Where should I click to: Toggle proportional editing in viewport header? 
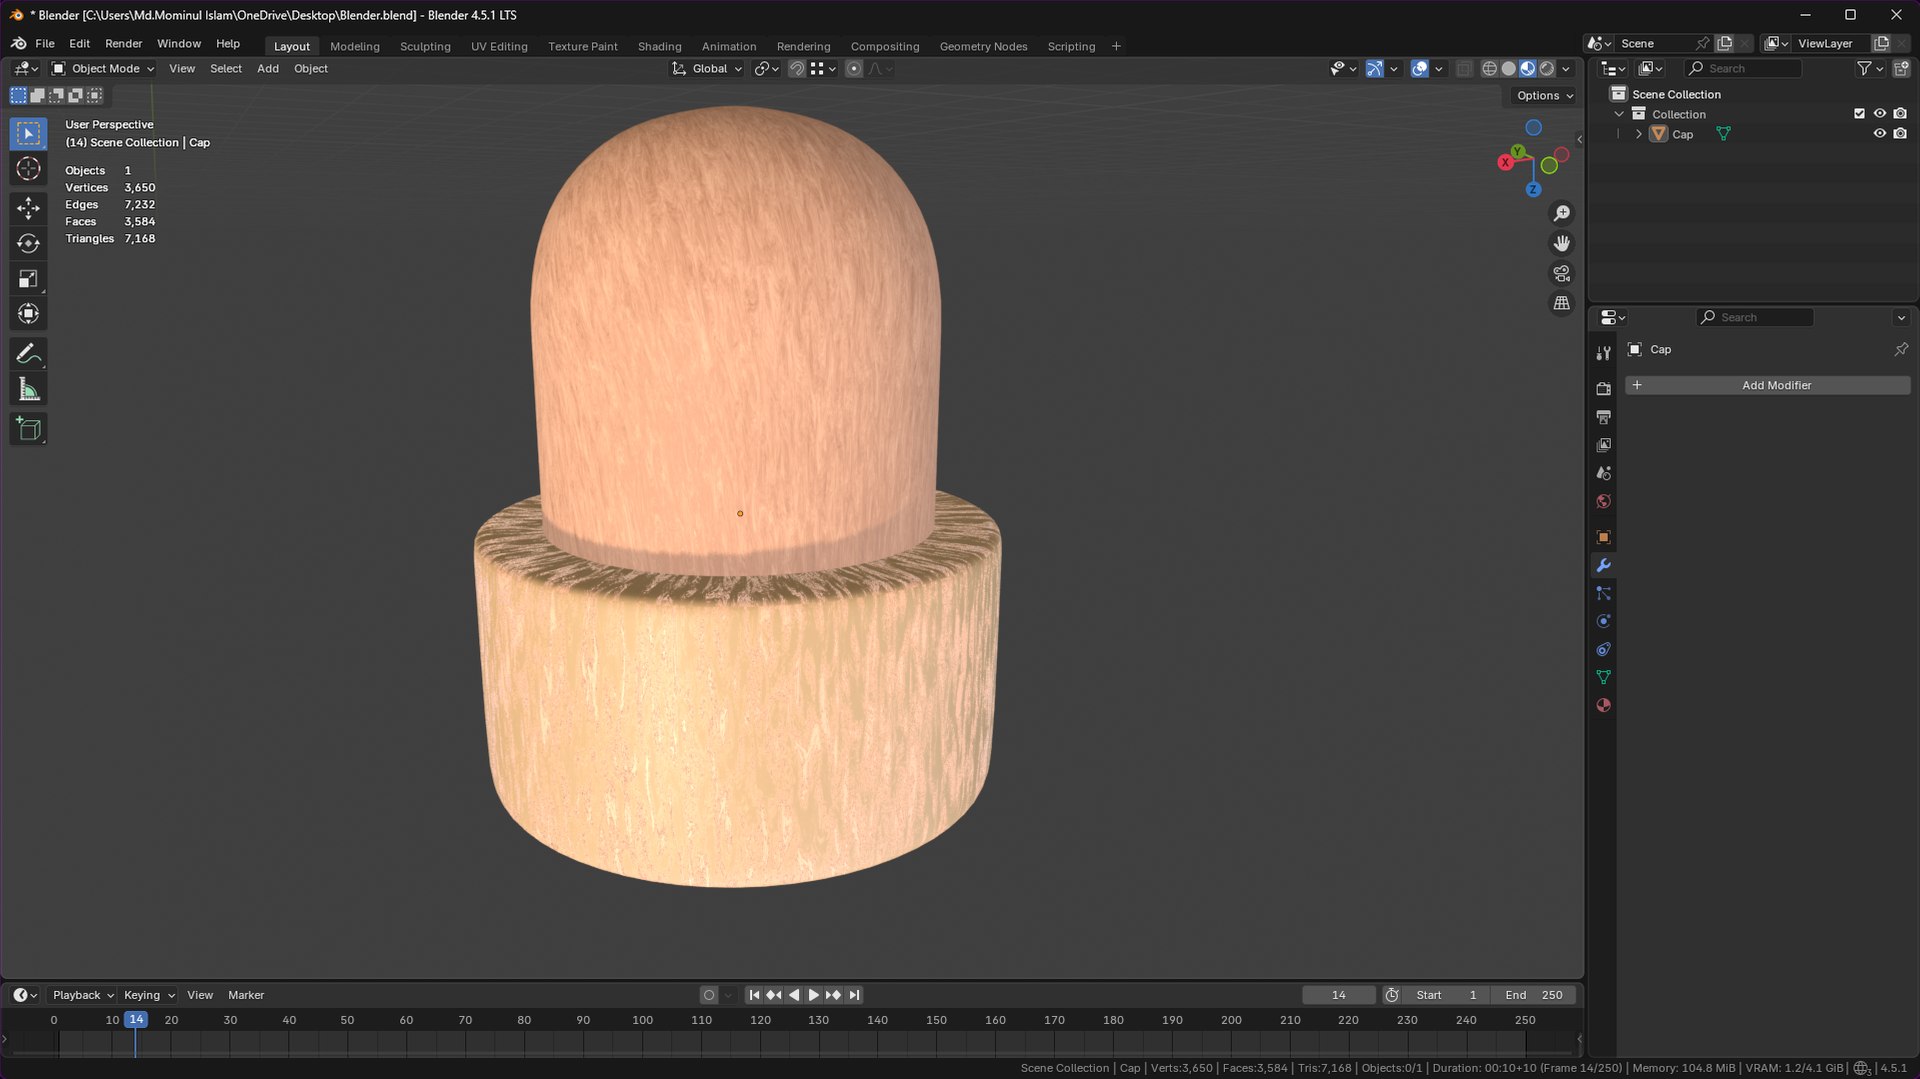click(853, 69)
